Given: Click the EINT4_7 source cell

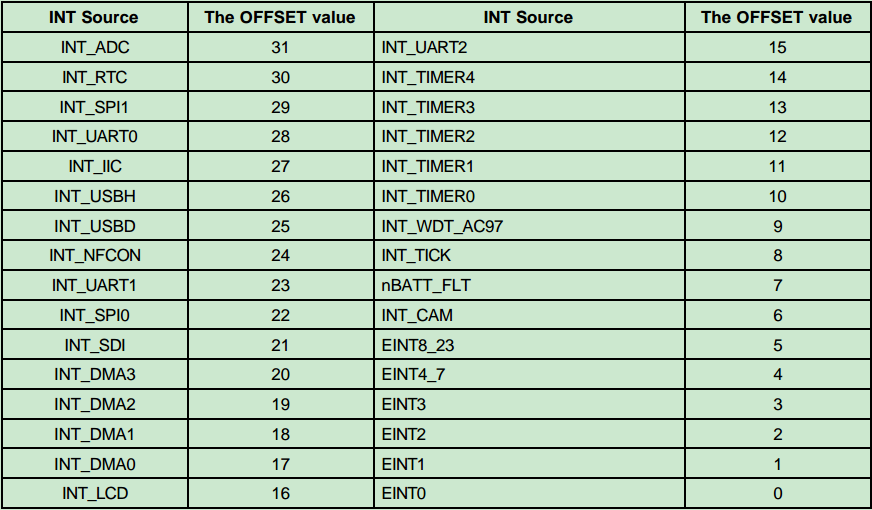Looking at the screenshot, I should [414, 374].
